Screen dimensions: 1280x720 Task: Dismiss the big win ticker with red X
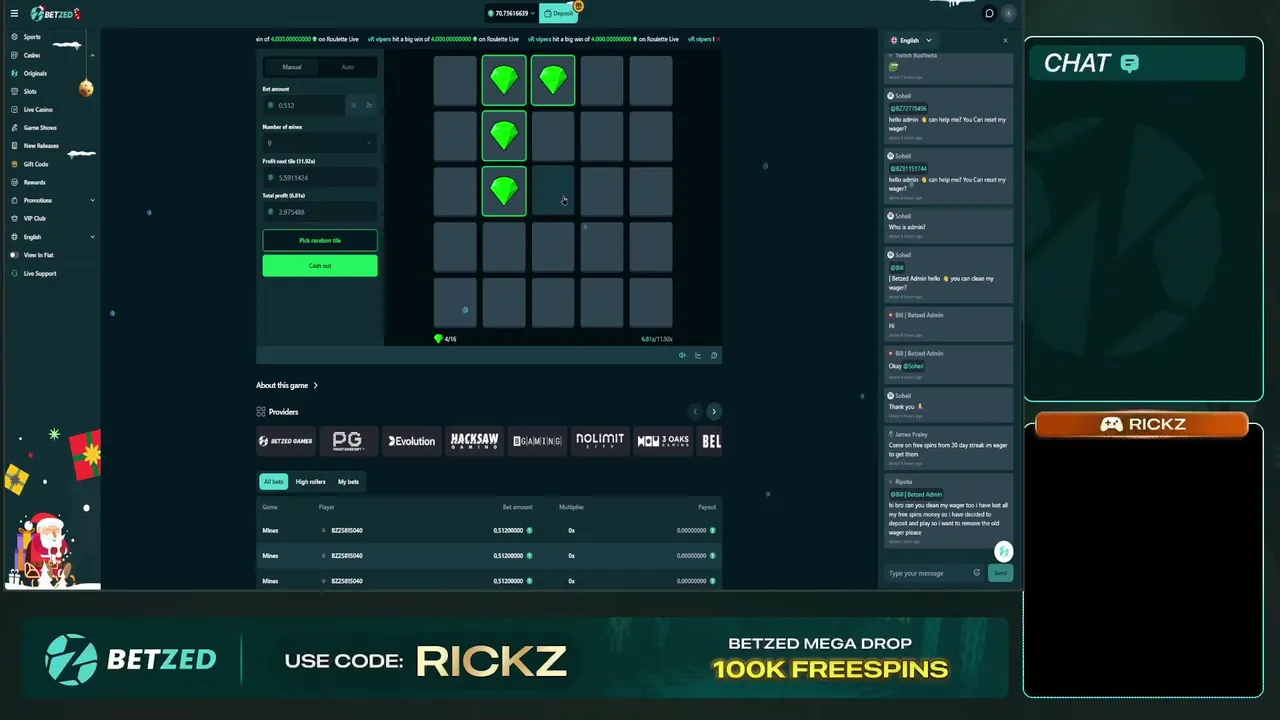pos(718,39)
